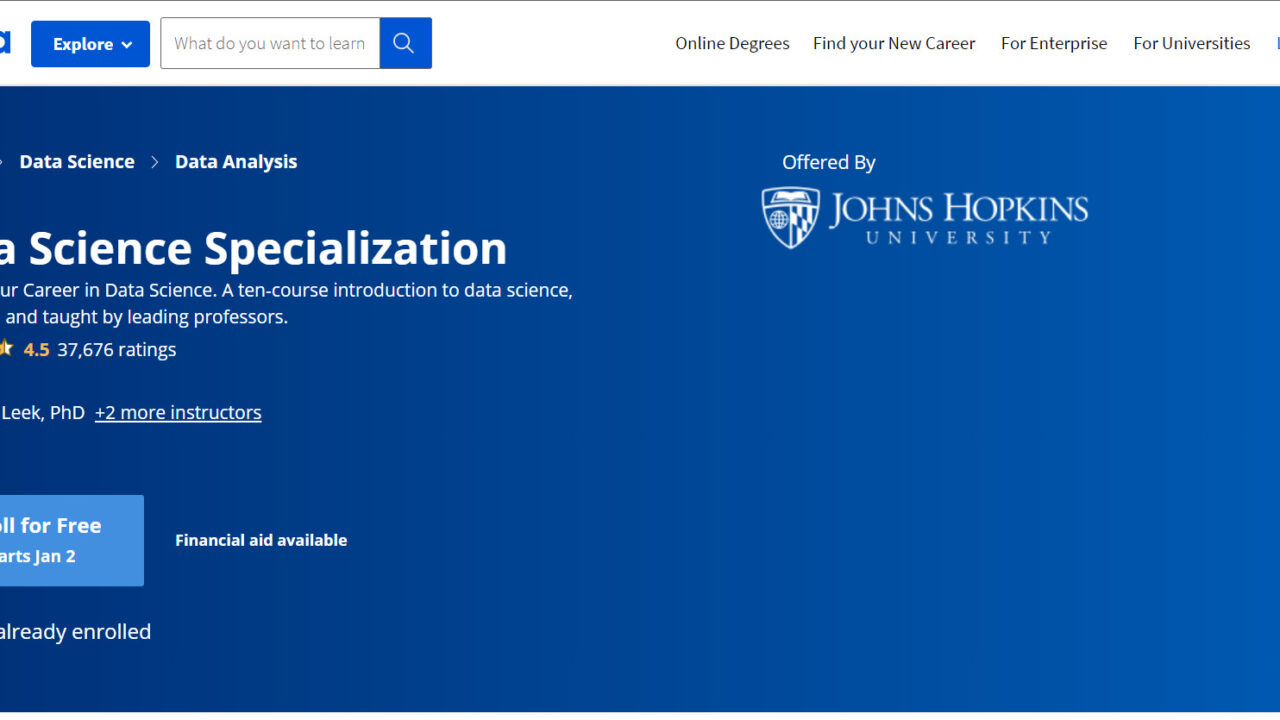1280x720 pixels.
Task: Click the Data Science Specialization heading
Action: (x=253, y=248)
